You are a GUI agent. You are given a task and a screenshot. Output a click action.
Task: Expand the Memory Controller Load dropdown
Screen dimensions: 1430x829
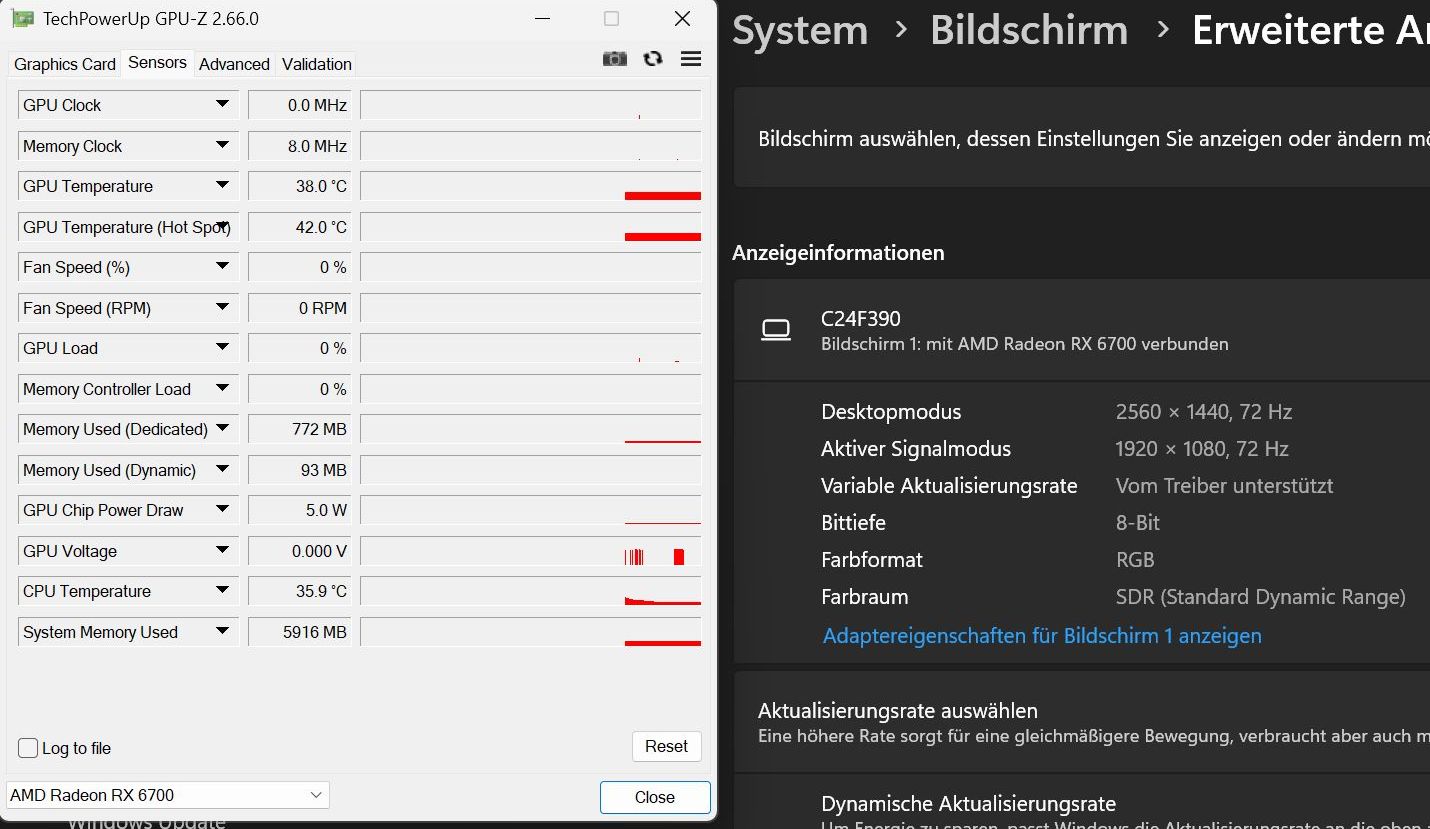(x=222, y=389)
